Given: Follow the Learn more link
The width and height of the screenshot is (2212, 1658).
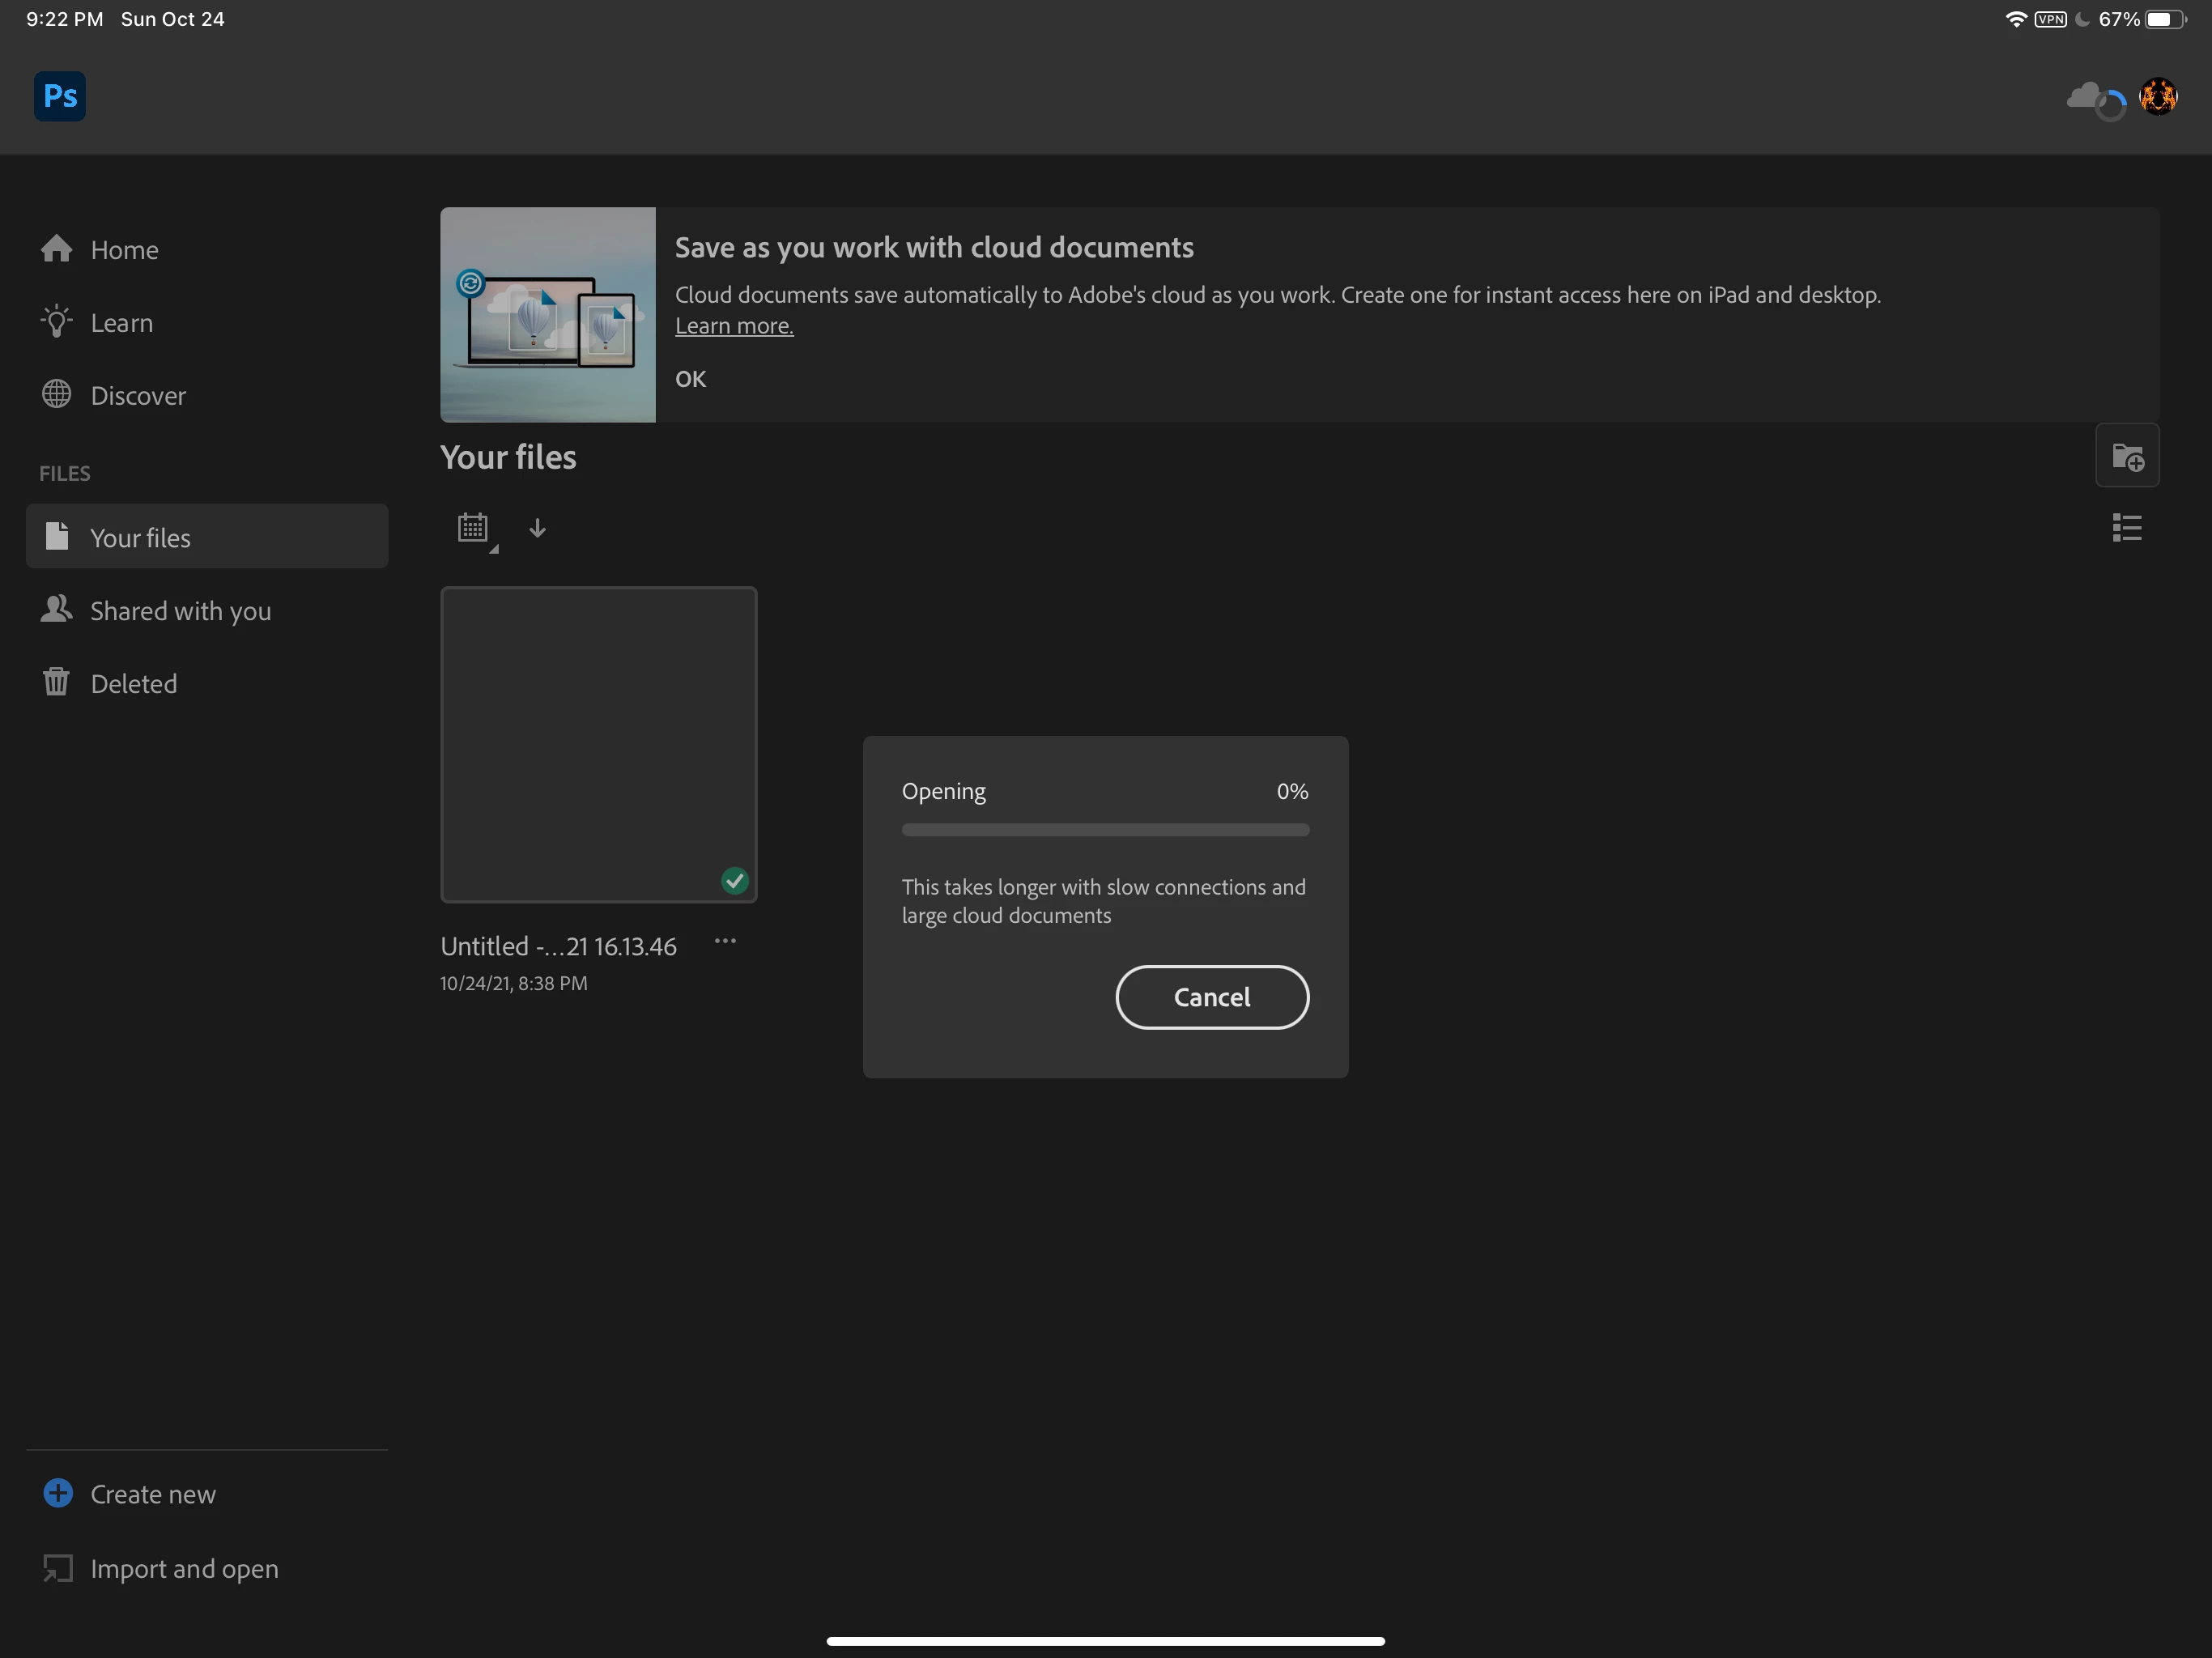Looking at the screenshot, I should tap(733, 326).
